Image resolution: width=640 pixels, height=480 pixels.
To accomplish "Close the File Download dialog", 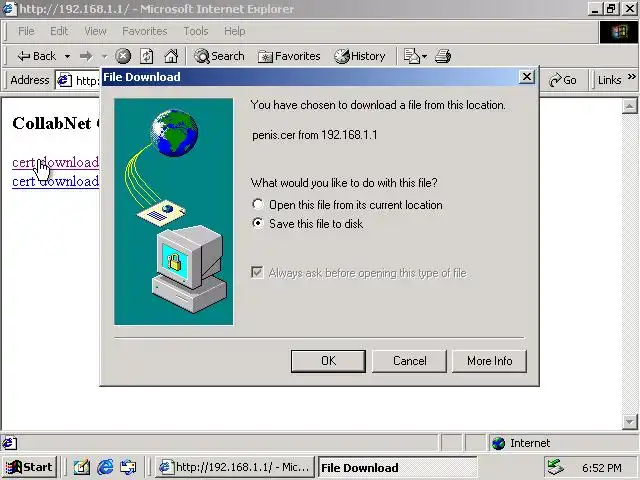I will tap(527, 77).
